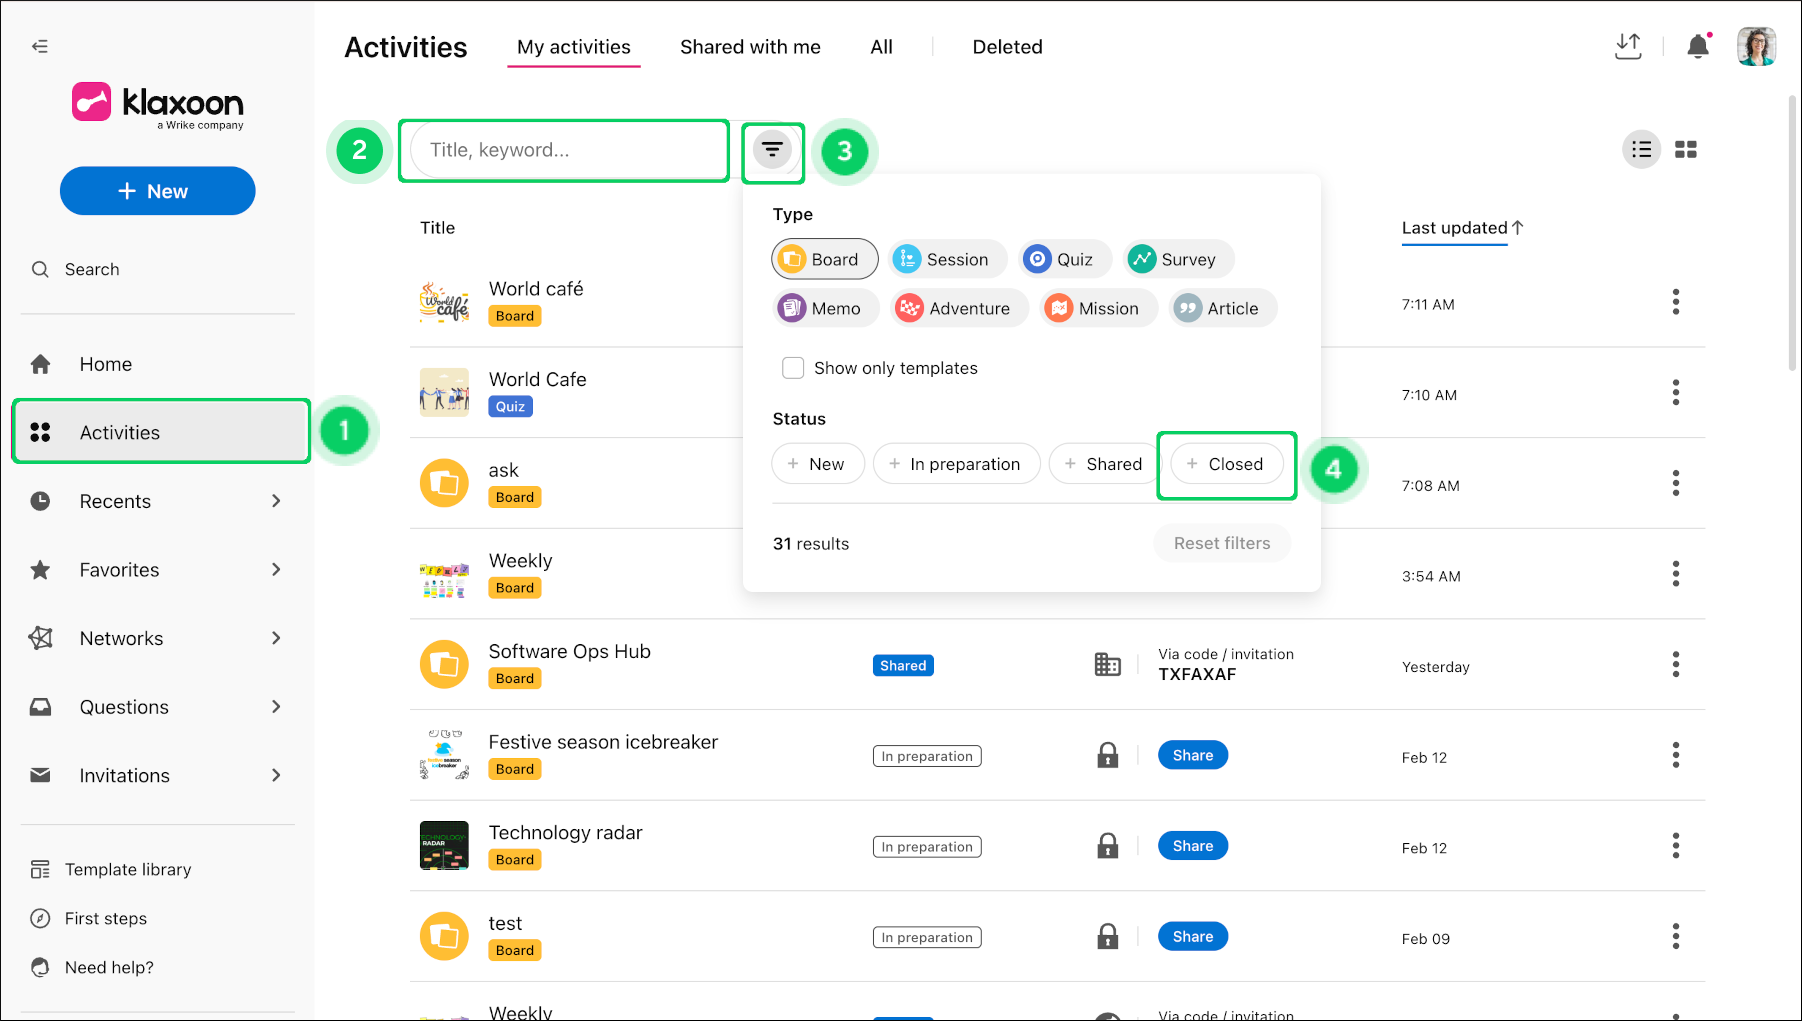
Task: Toggle the Closed status filter
Action: pos(1226,464)
